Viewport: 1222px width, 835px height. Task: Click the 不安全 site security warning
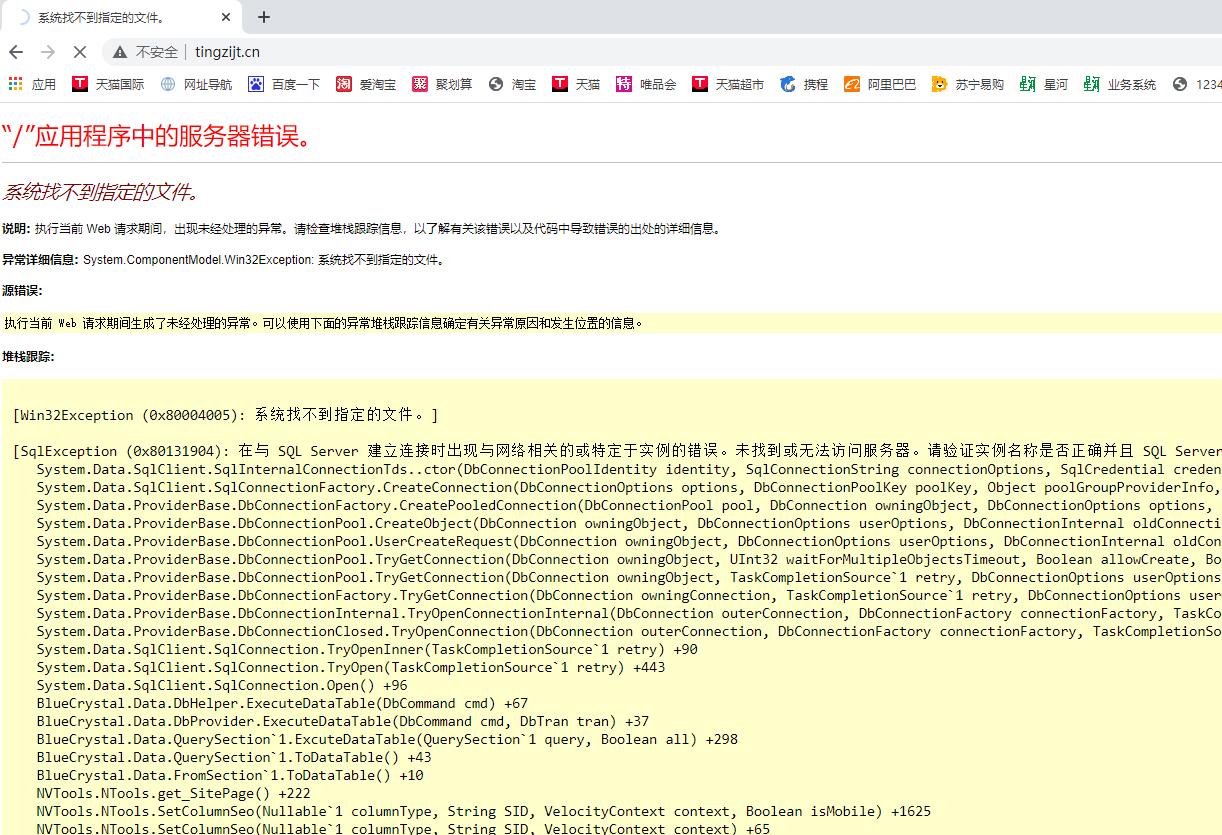coord(145,52)
